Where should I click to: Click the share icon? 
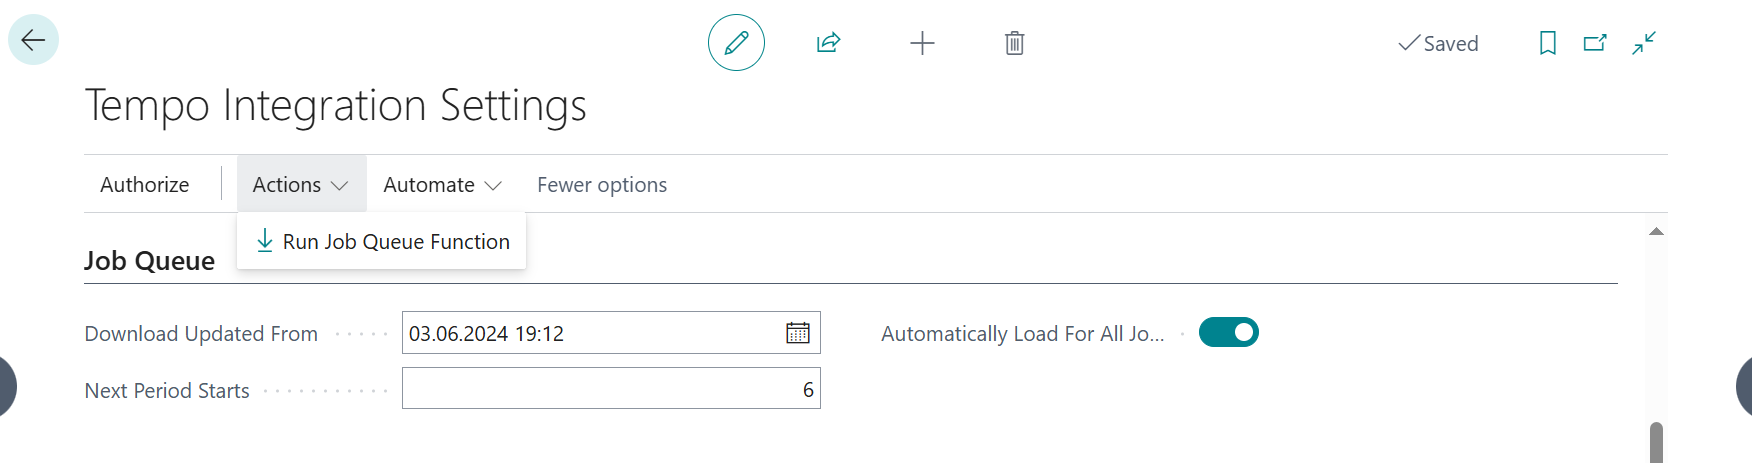[828, 43]
